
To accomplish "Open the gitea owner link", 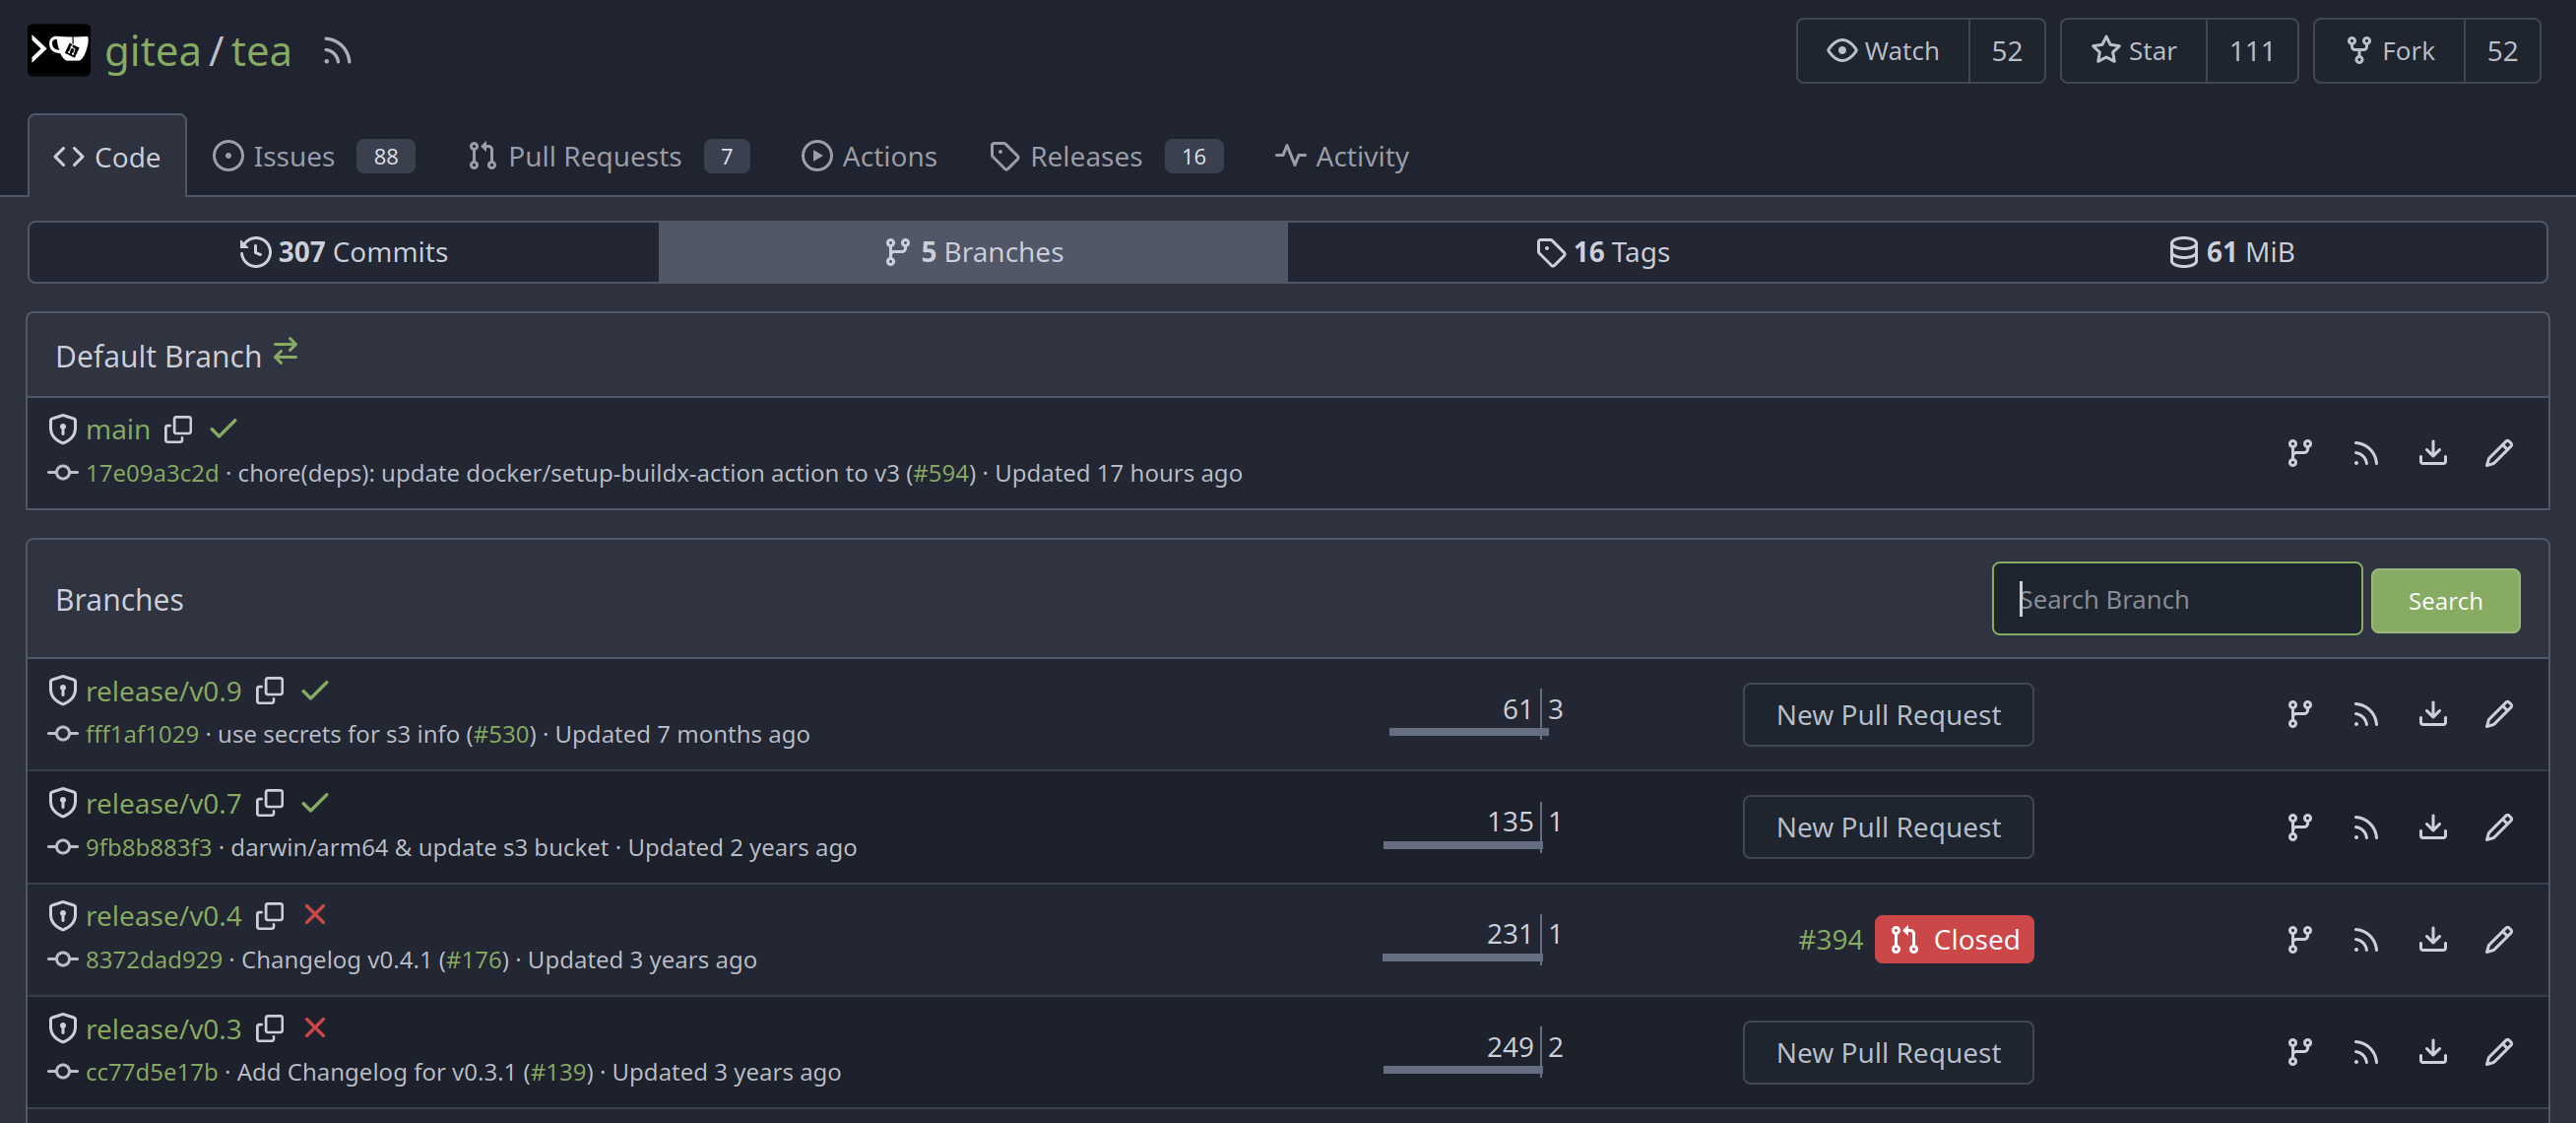I will tap(153, 51).
